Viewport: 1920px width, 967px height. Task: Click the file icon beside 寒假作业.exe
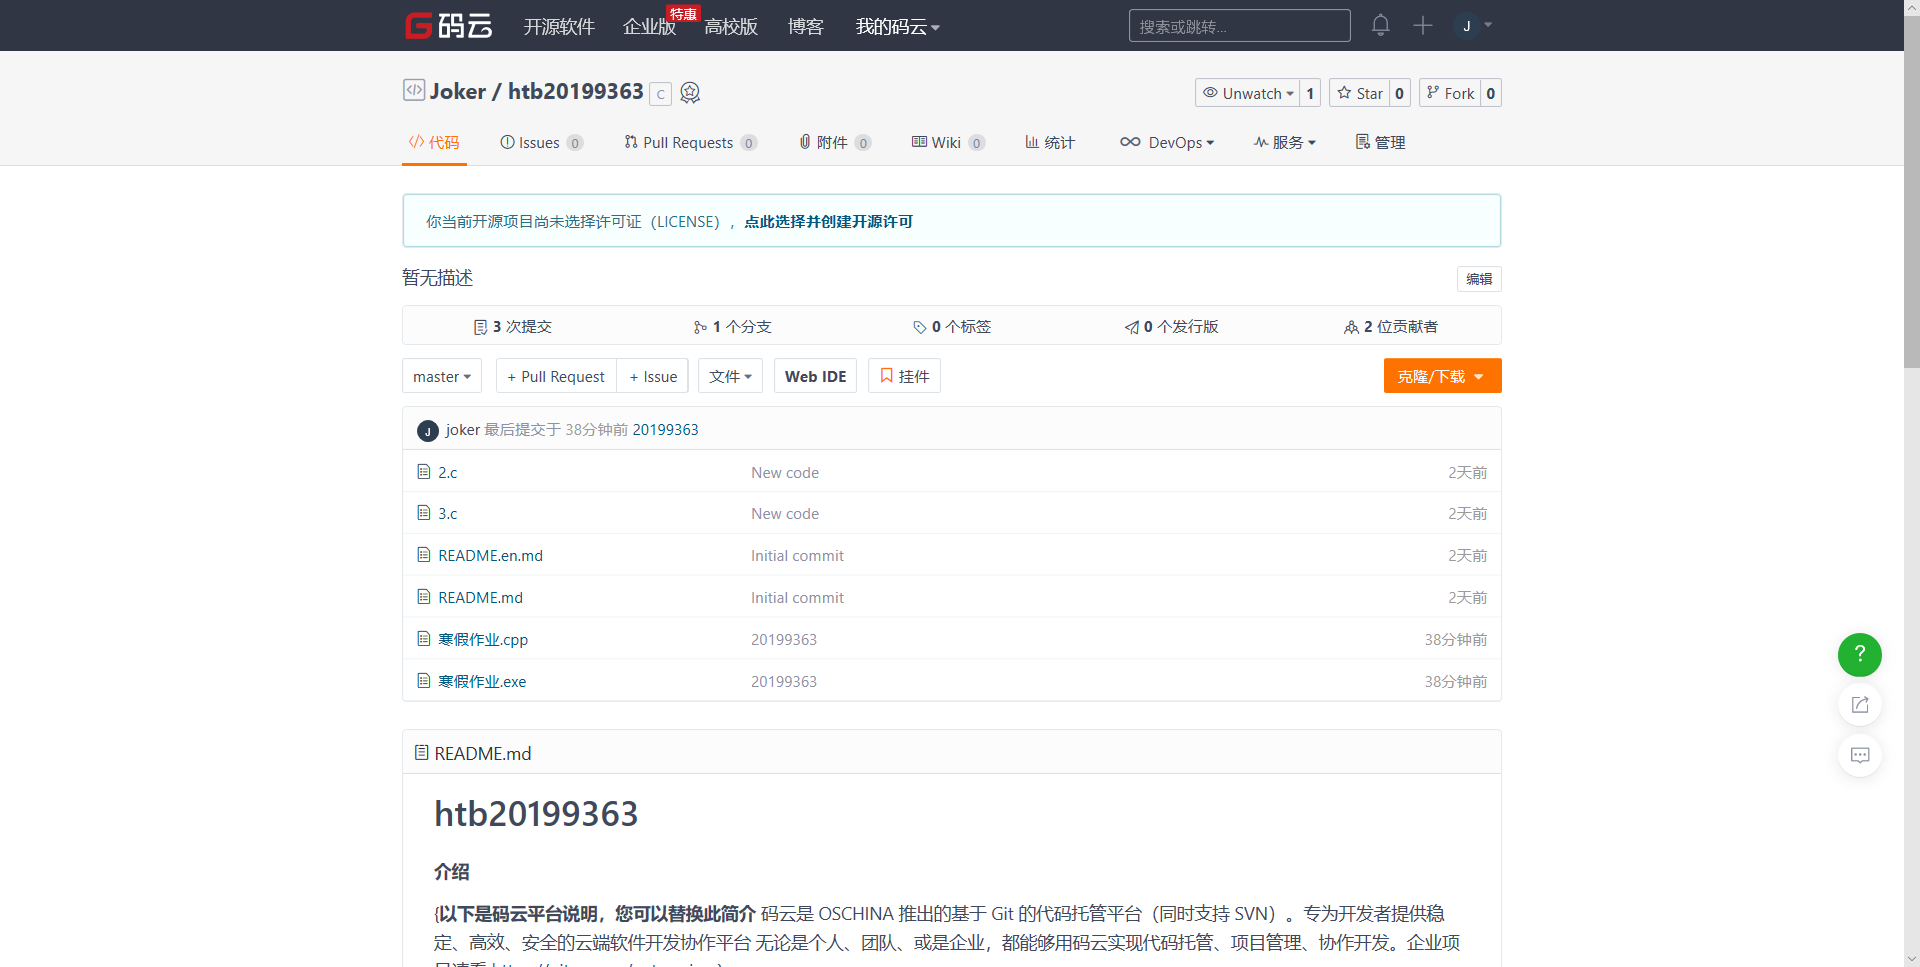[424, 681]
